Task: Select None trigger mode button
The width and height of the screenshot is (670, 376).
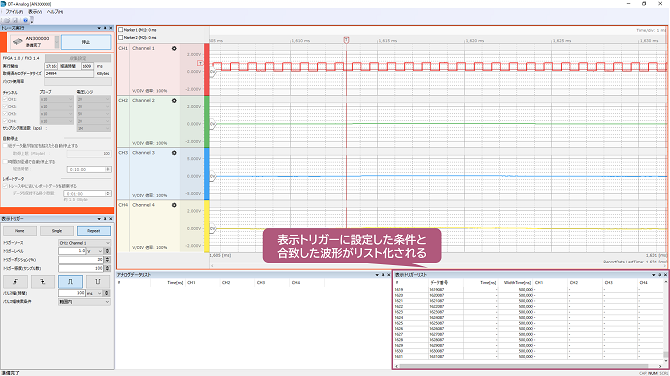Action: [20, 231]
